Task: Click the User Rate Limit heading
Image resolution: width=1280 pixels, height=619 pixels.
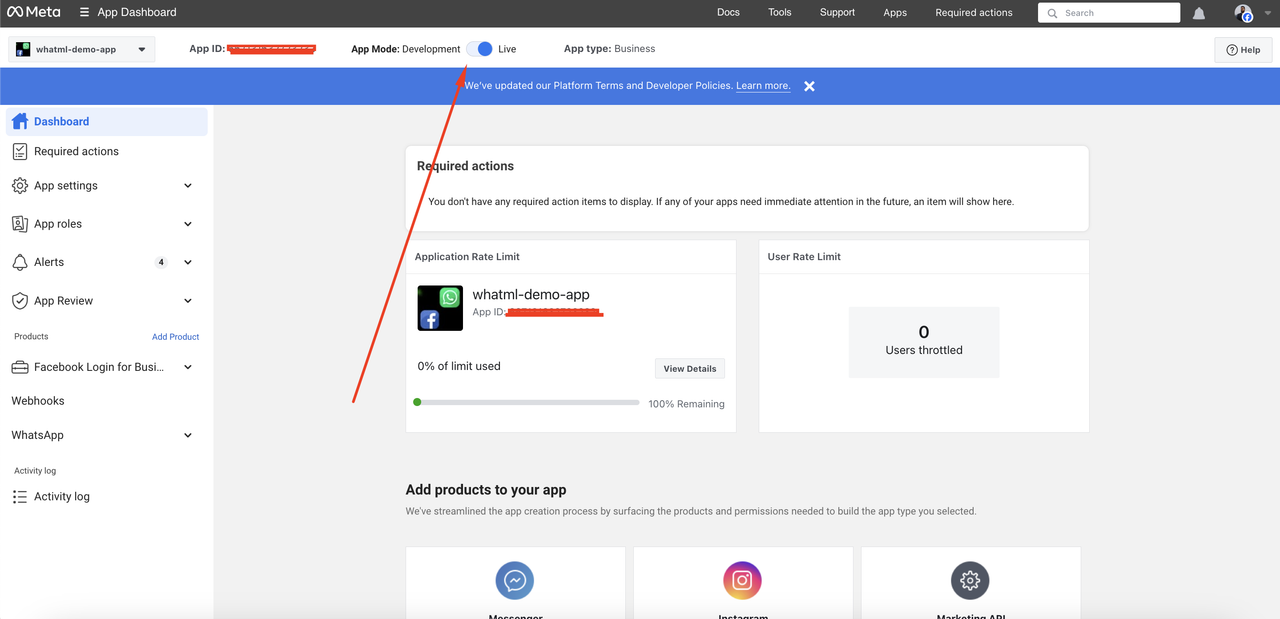Action: point(804,257)
